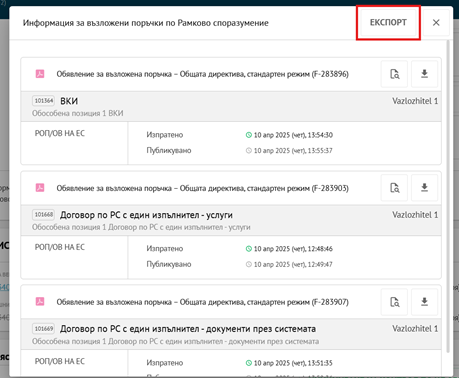Click the sent timestamp 10 апр 2025 13:54:30
The height and width of the screenshot is (378, 459).
[293, 135]
